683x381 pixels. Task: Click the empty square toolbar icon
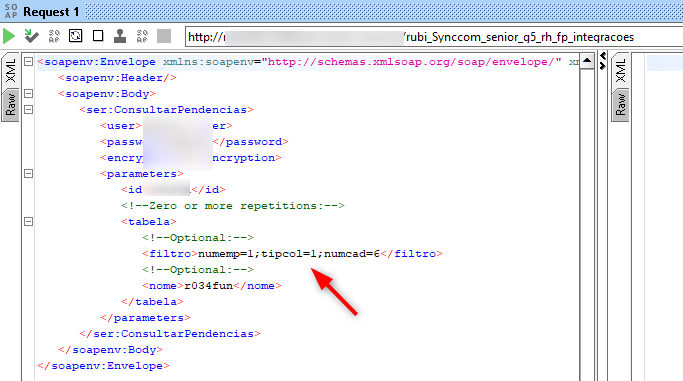click(98, 36)
